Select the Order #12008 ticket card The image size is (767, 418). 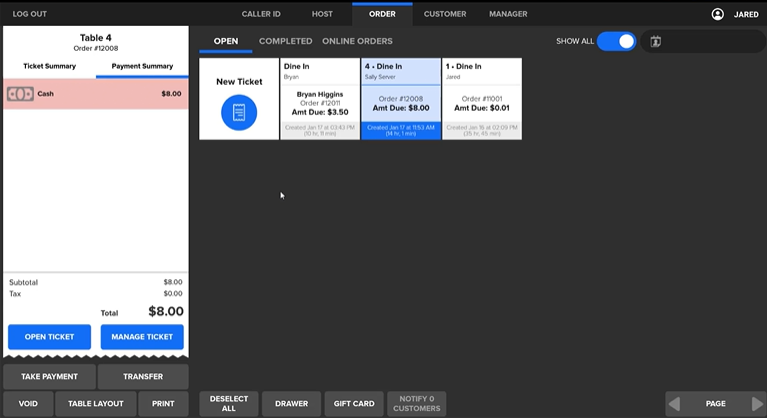coord(401,99)
